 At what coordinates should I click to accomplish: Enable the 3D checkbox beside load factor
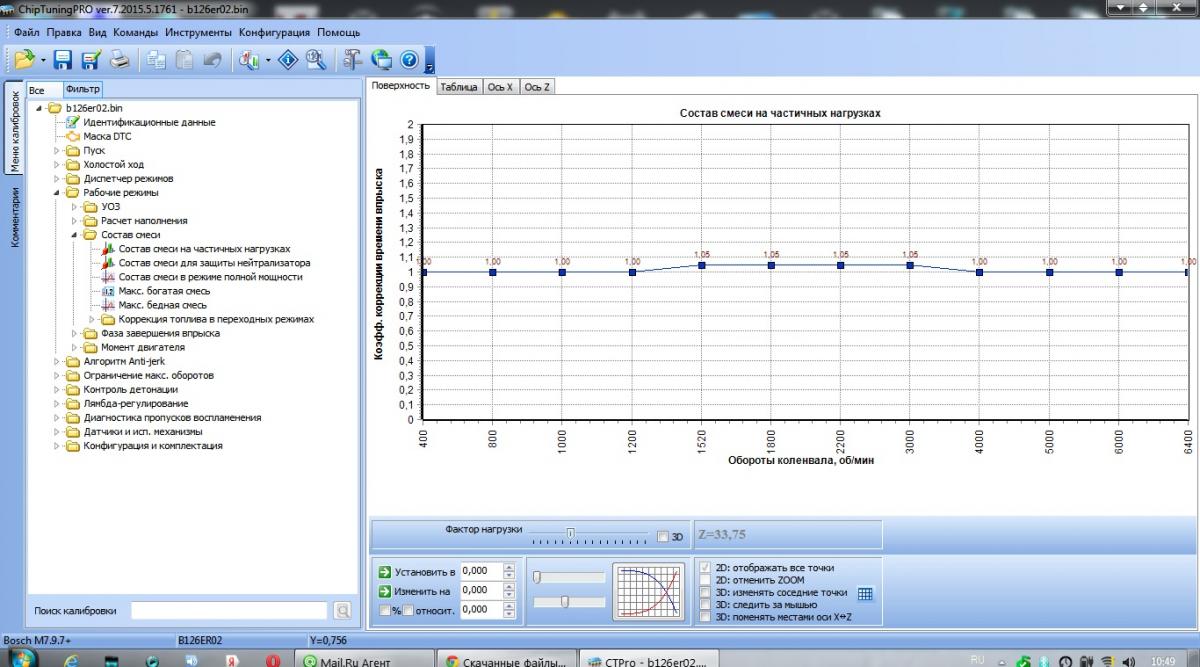click(x=663, y=537)
